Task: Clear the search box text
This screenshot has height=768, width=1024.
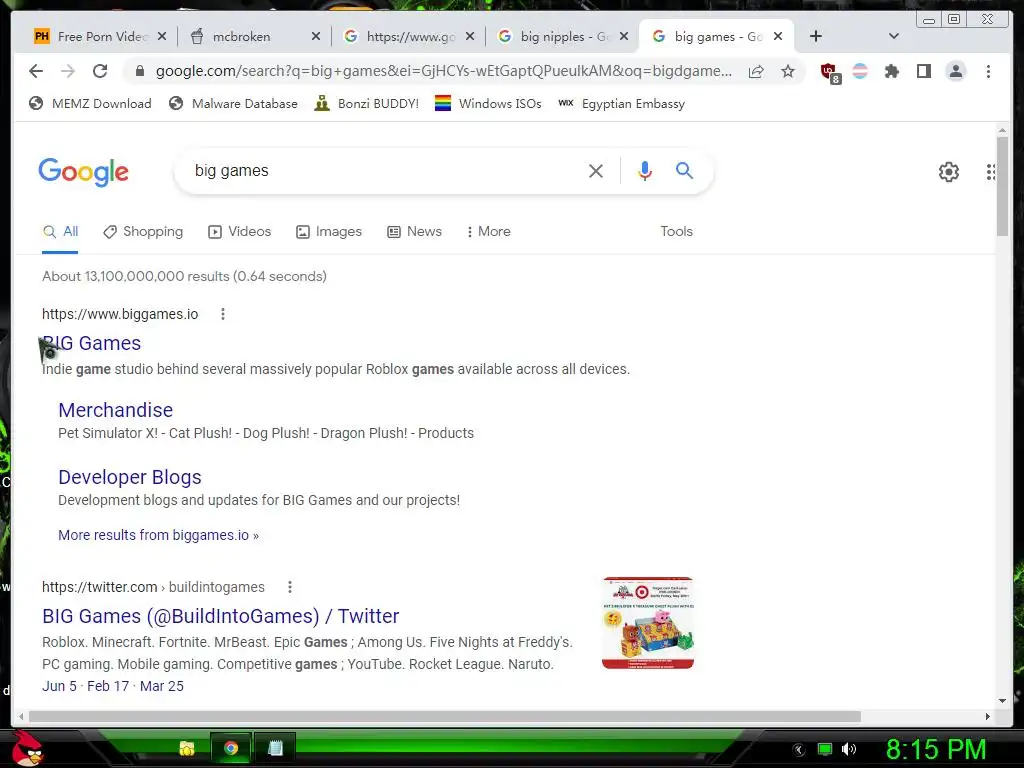Action: click(596, 171)
